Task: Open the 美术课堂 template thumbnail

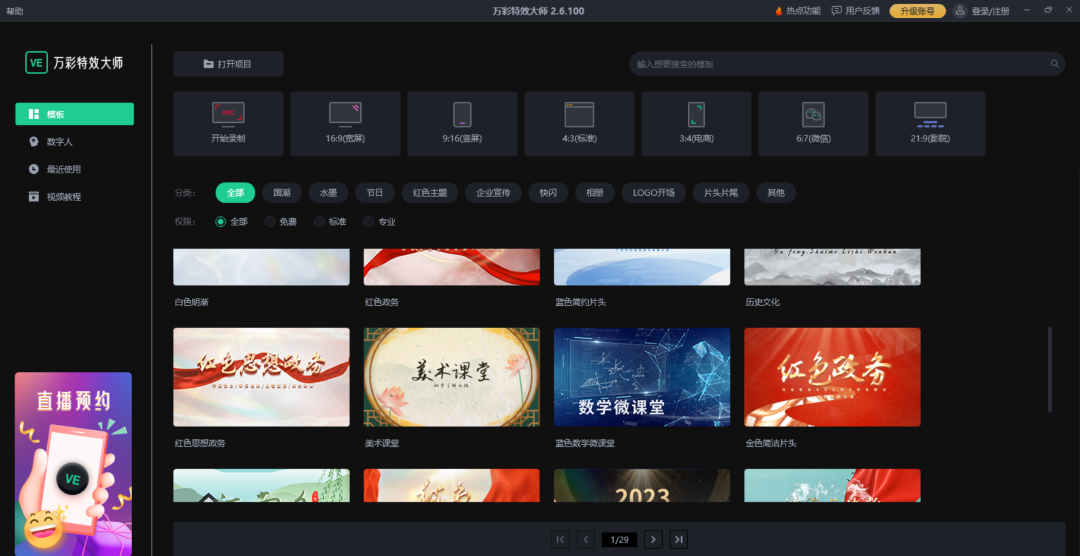Action: pyautogui.click(x=452, y=377)
